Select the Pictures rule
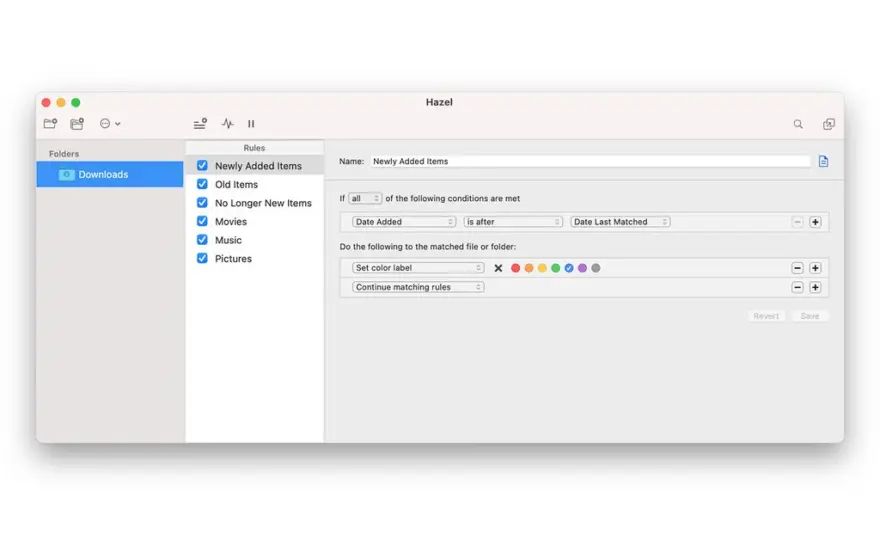Screen dimensions: 880x550 tap(233, 259)
